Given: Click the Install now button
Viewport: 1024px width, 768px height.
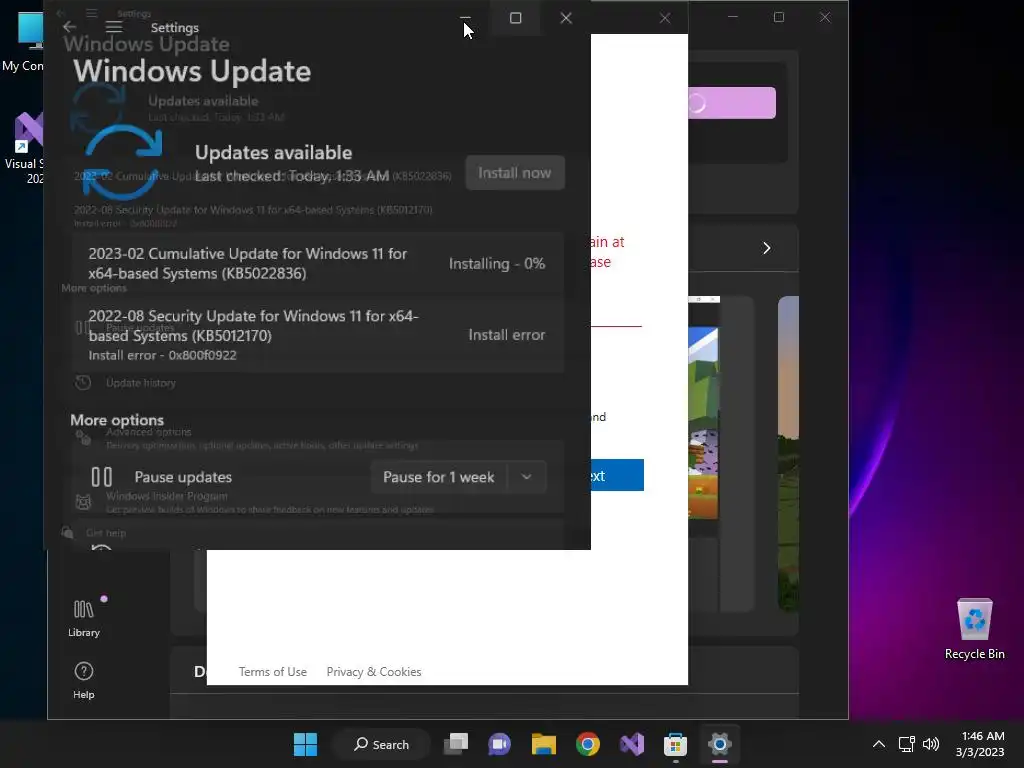Looking at the screenshot, I should tap(515, 173).
